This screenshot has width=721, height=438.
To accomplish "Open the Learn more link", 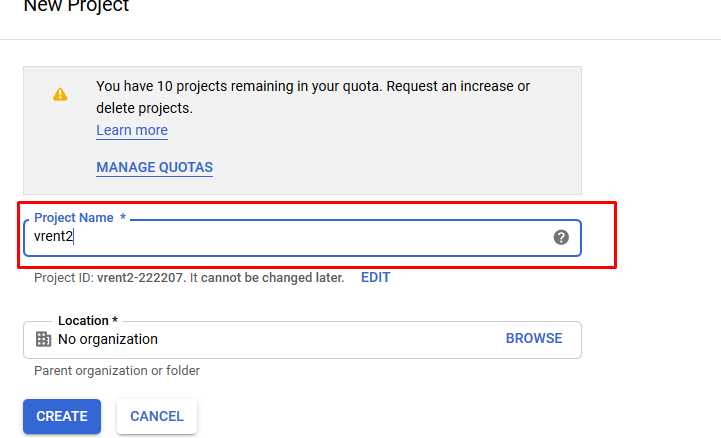I will click(x=132, y=130).
